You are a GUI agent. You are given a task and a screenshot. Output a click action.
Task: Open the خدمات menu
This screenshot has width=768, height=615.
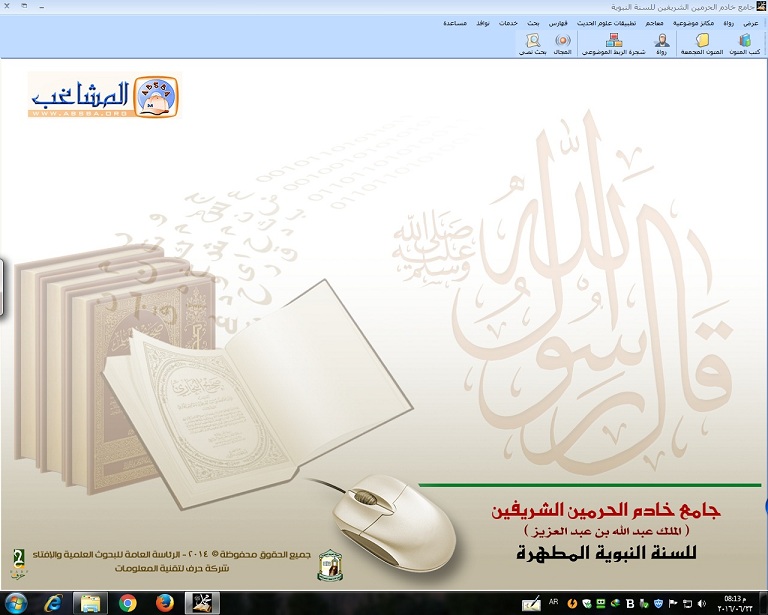point(508,24)
